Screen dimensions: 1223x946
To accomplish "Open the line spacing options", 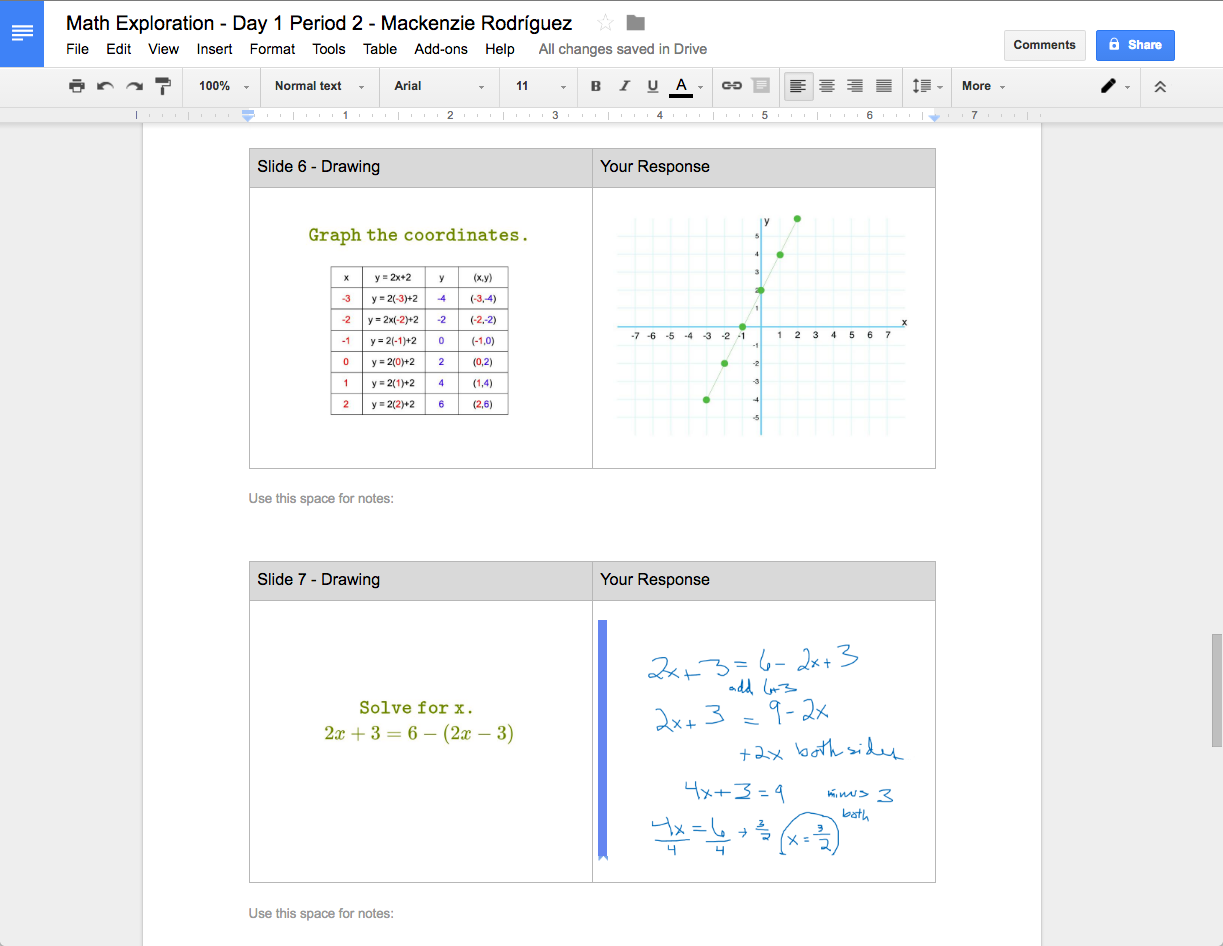I will [x=927, y=86].
